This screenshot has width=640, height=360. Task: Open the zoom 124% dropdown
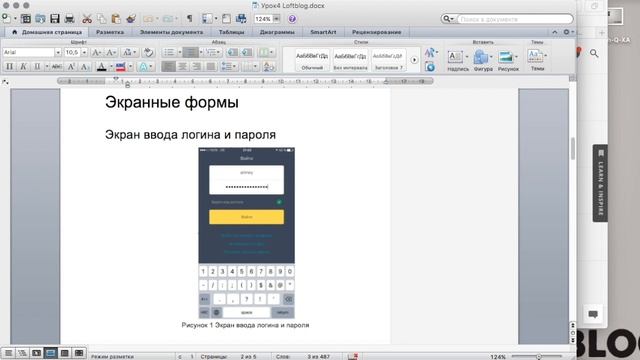coord(276,19)
